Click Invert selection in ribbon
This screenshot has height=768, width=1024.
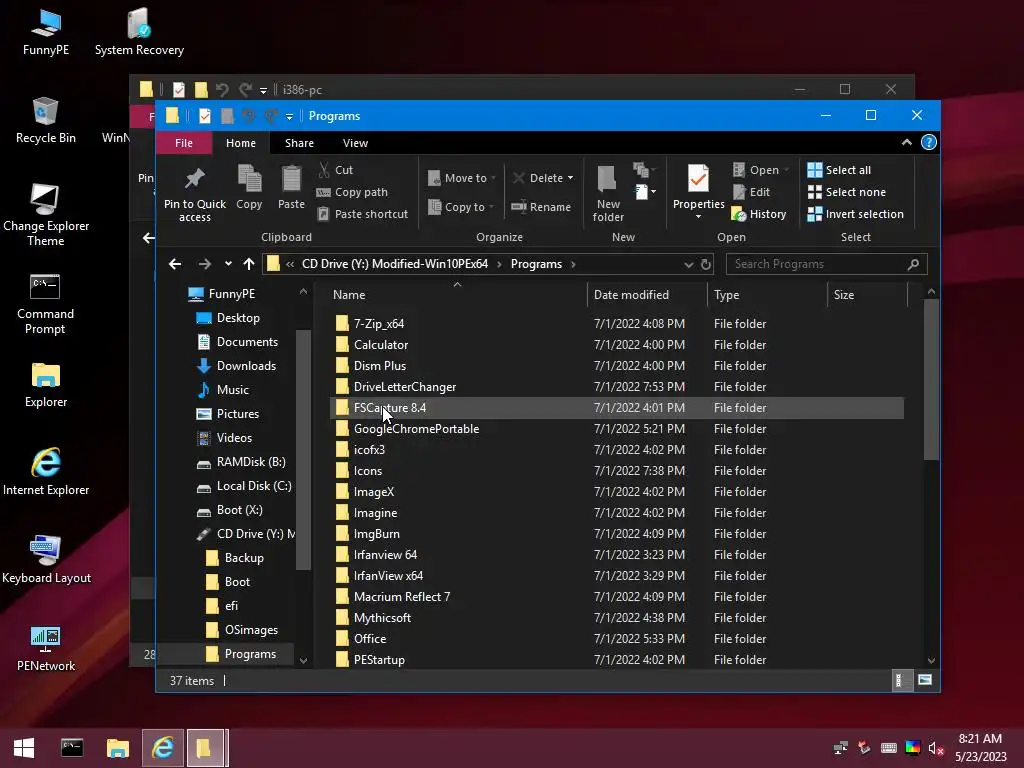coord(856,214)
